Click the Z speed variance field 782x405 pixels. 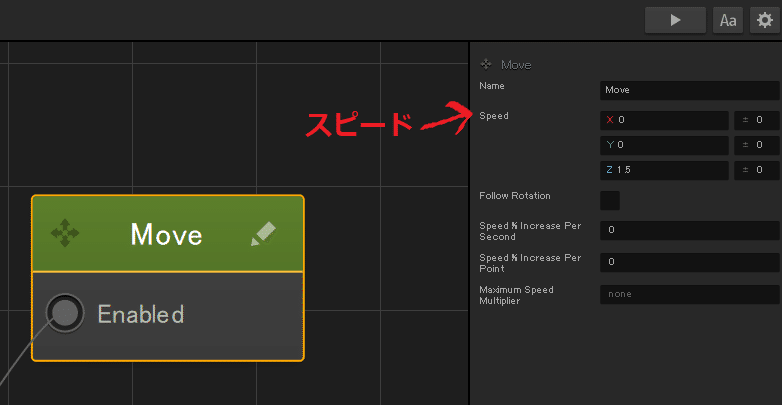tap(756, 170)
